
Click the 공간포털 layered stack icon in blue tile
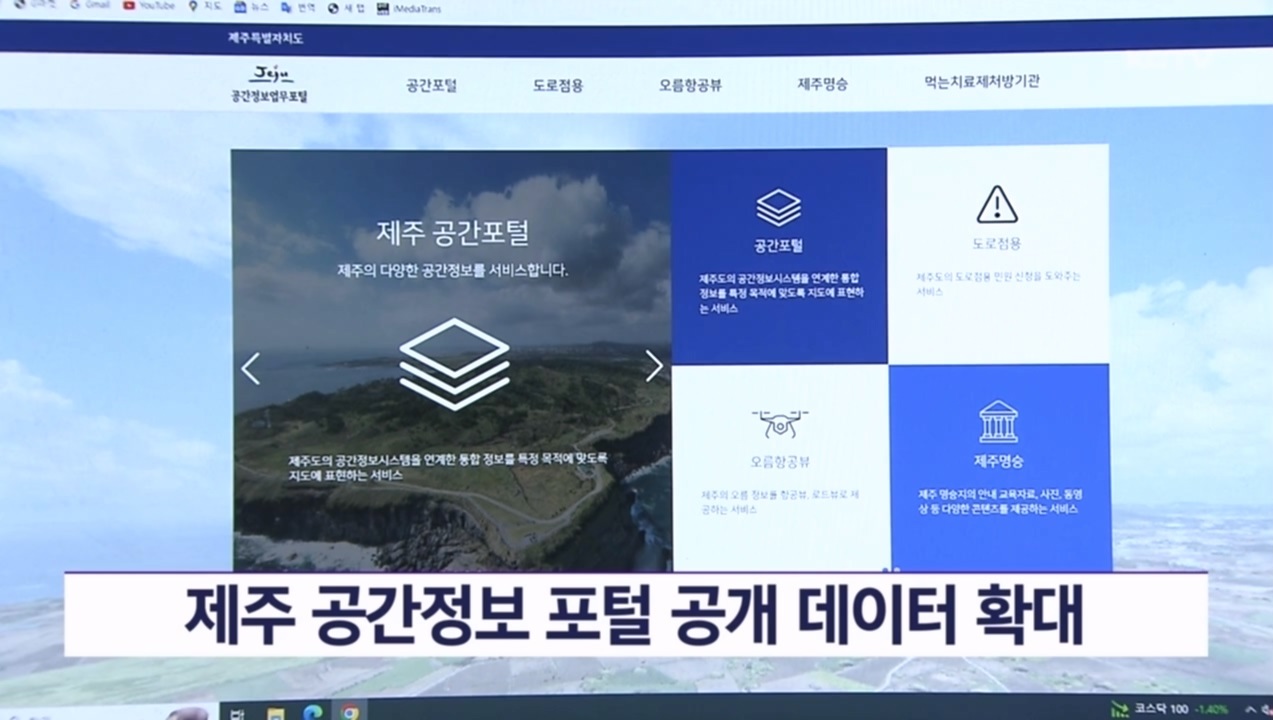pyautogui.click(x=778, y=208)
